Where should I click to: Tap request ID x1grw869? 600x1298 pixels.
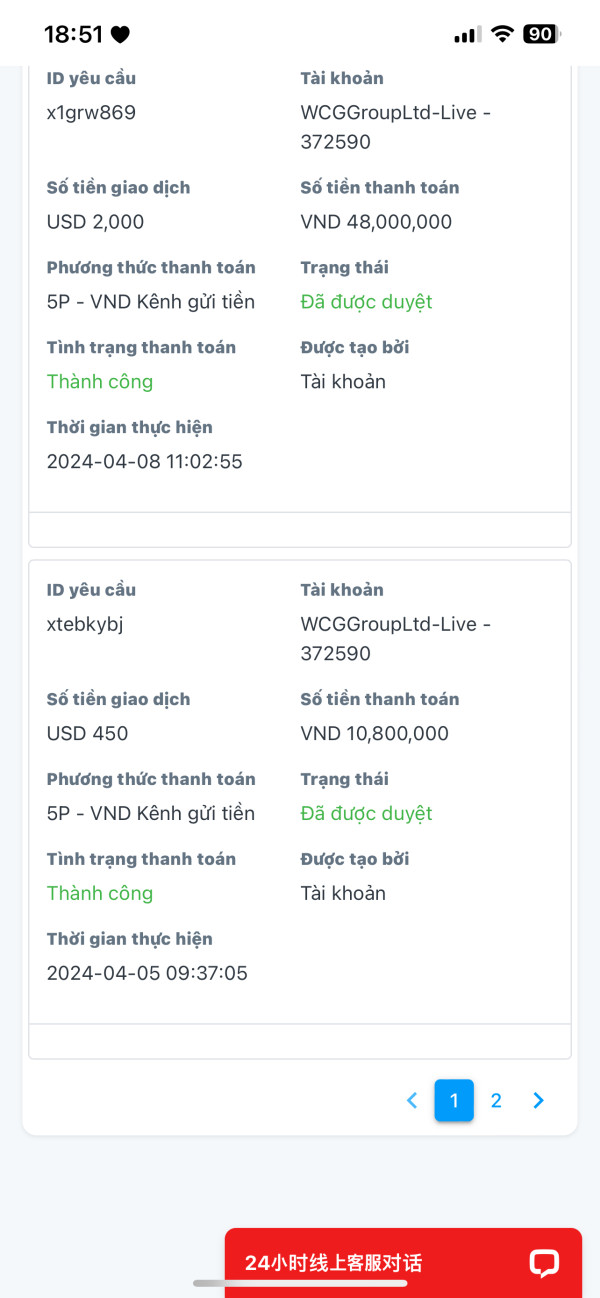(x=91, y=112)
